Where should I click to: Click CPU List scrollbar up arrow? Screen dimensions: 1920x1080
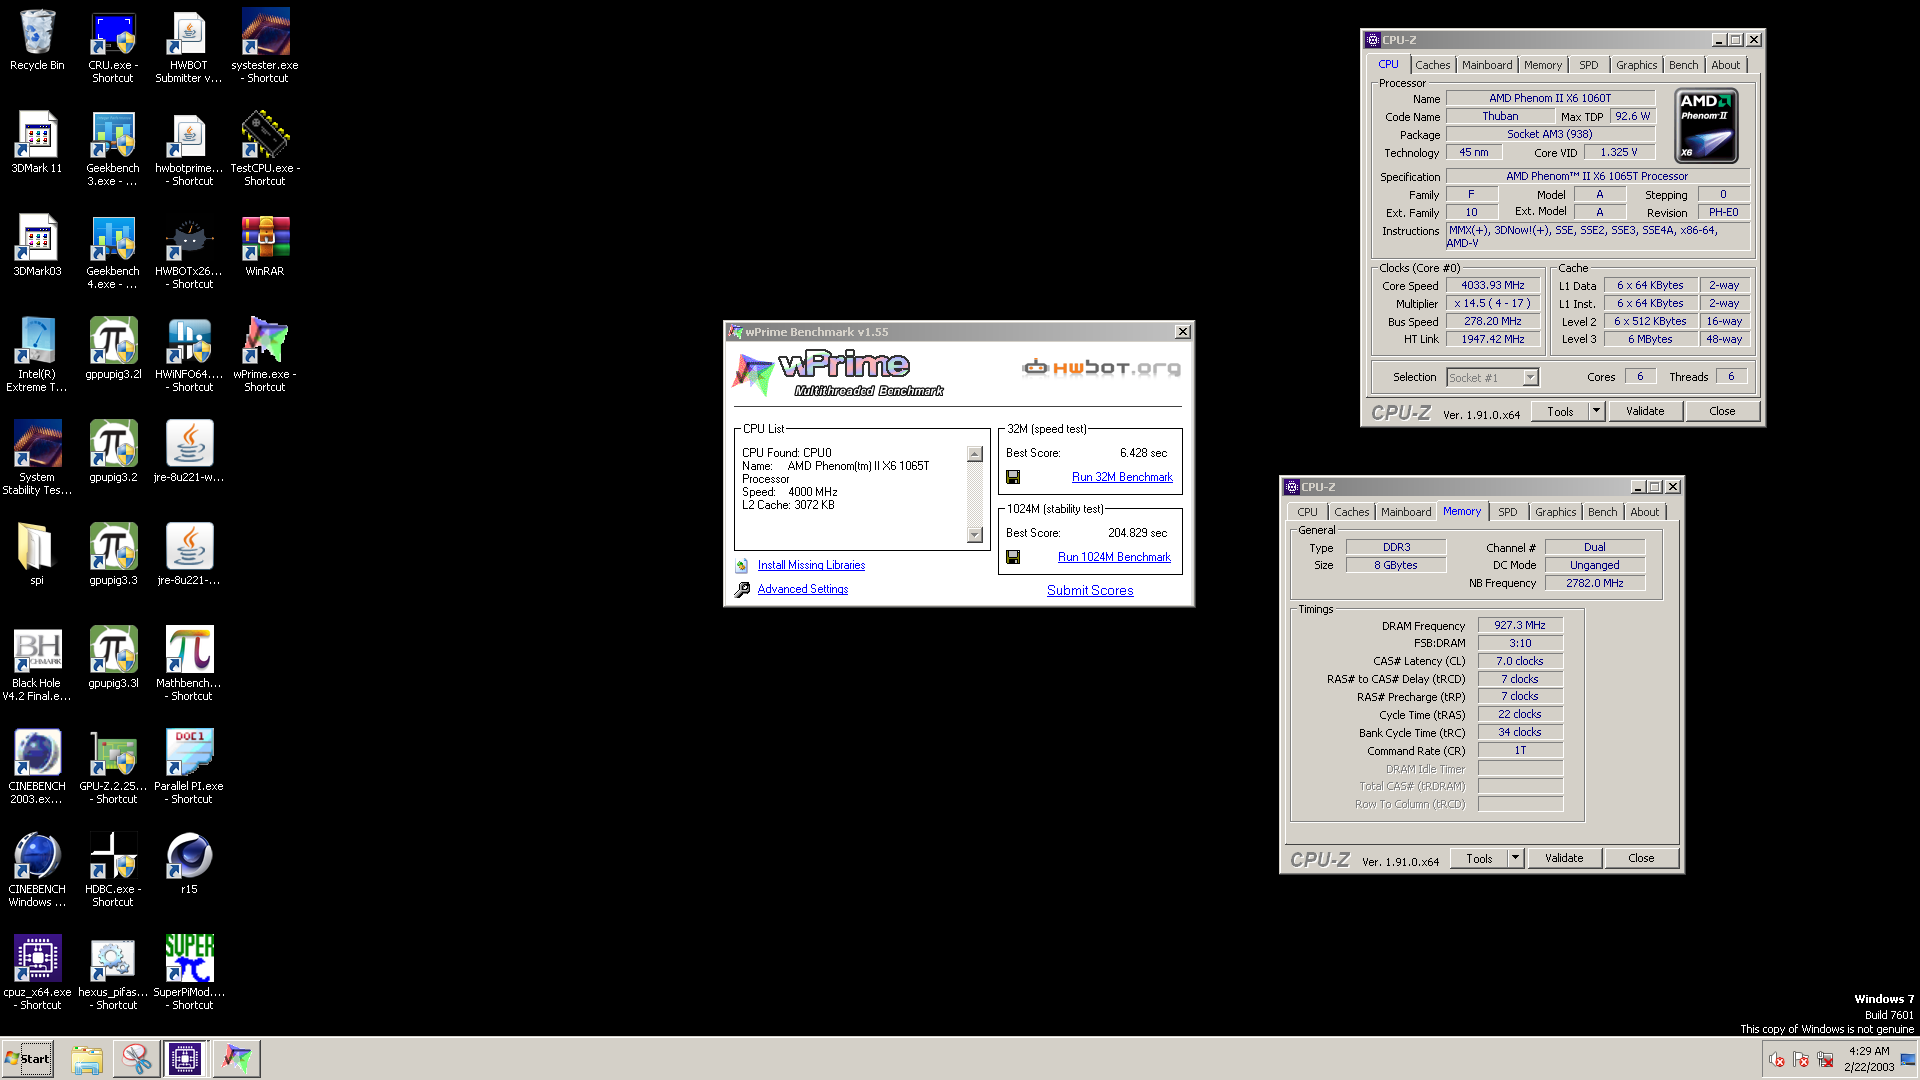point(975,454)
